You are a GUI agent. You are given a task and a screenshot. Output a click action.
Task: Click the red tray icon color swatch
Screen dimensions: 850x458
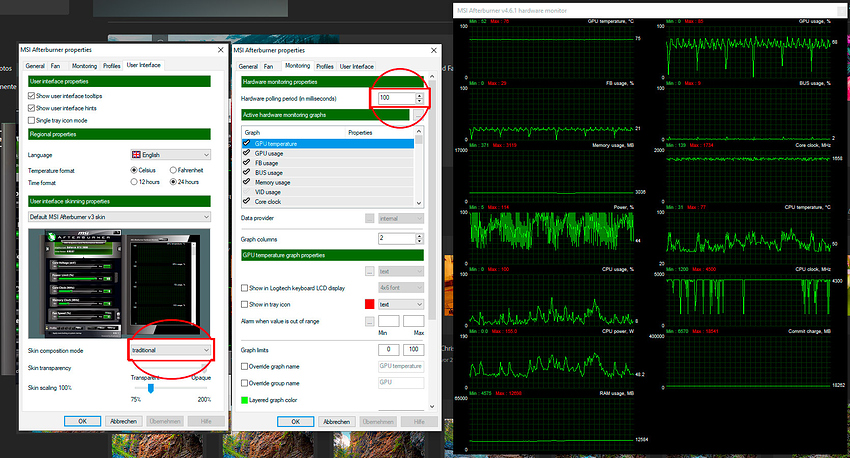(x=369, y=304)
